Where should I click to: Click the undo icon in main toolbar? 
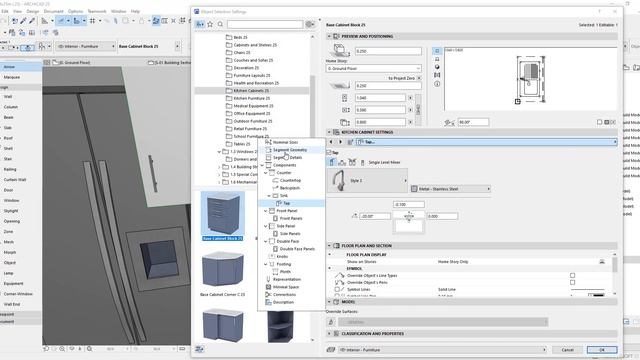(x=15, y=21)
